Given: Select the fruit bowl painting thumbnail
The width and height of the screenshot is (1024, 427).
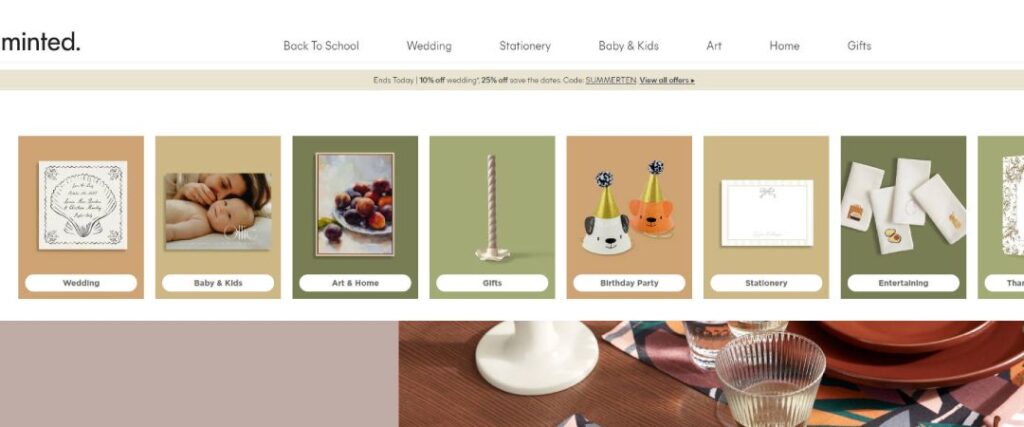Looking at the screenshot, I should 355,204.
